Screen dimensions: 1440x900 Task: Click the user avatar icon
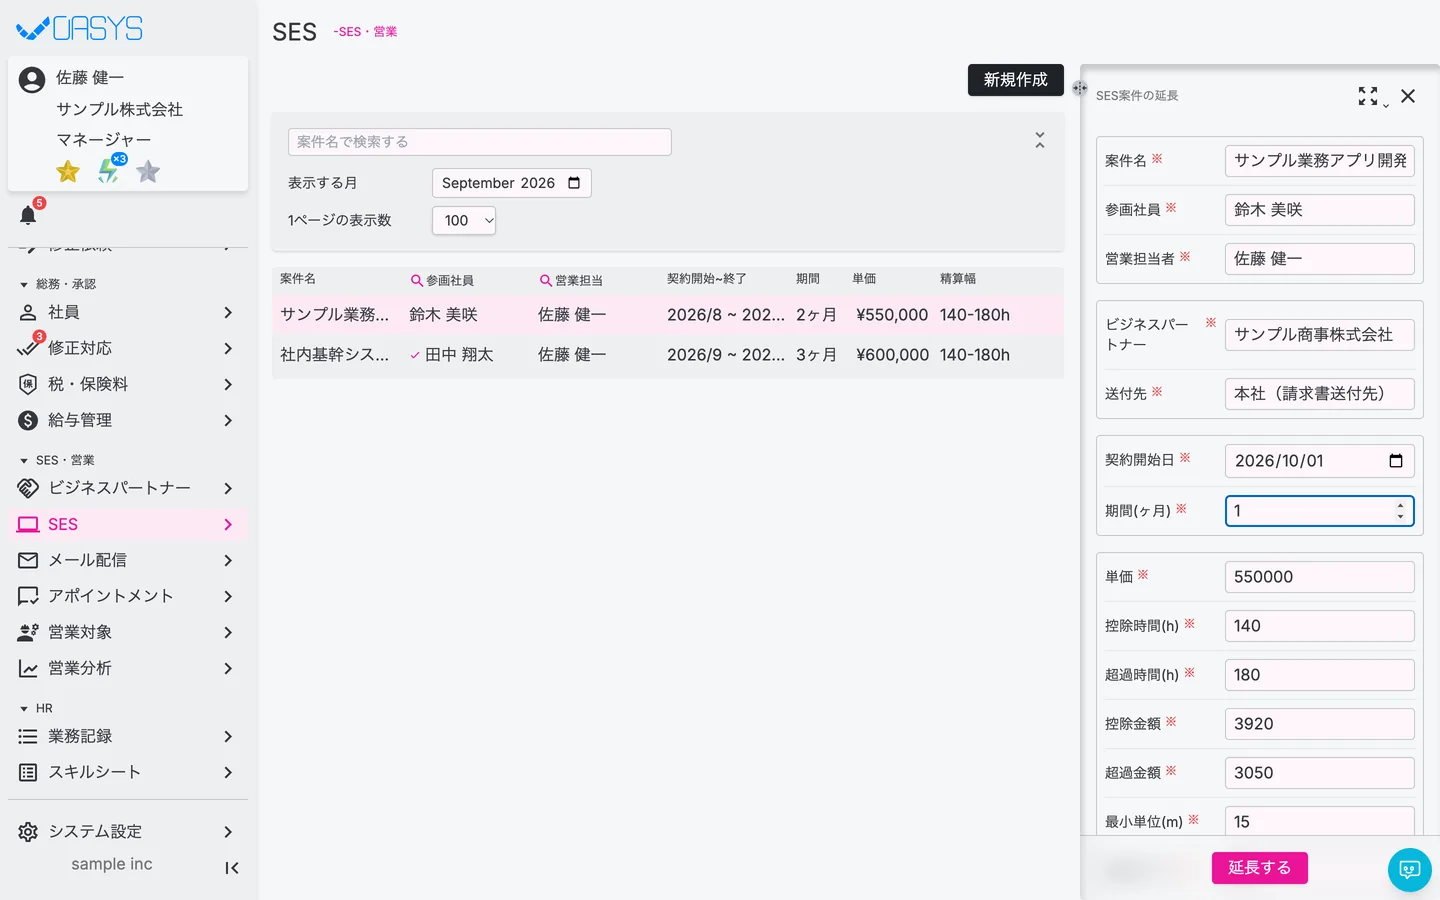[x=32, y=80]
